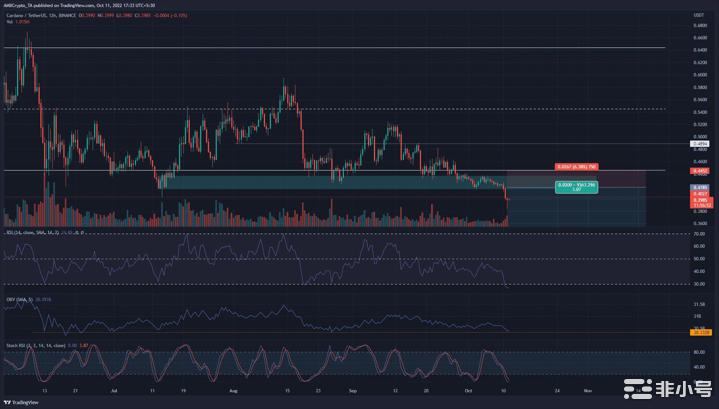Click the red 0.4452 price axis label
The height and width of the screenshot is (409, 719).
(x=700, y=171)
